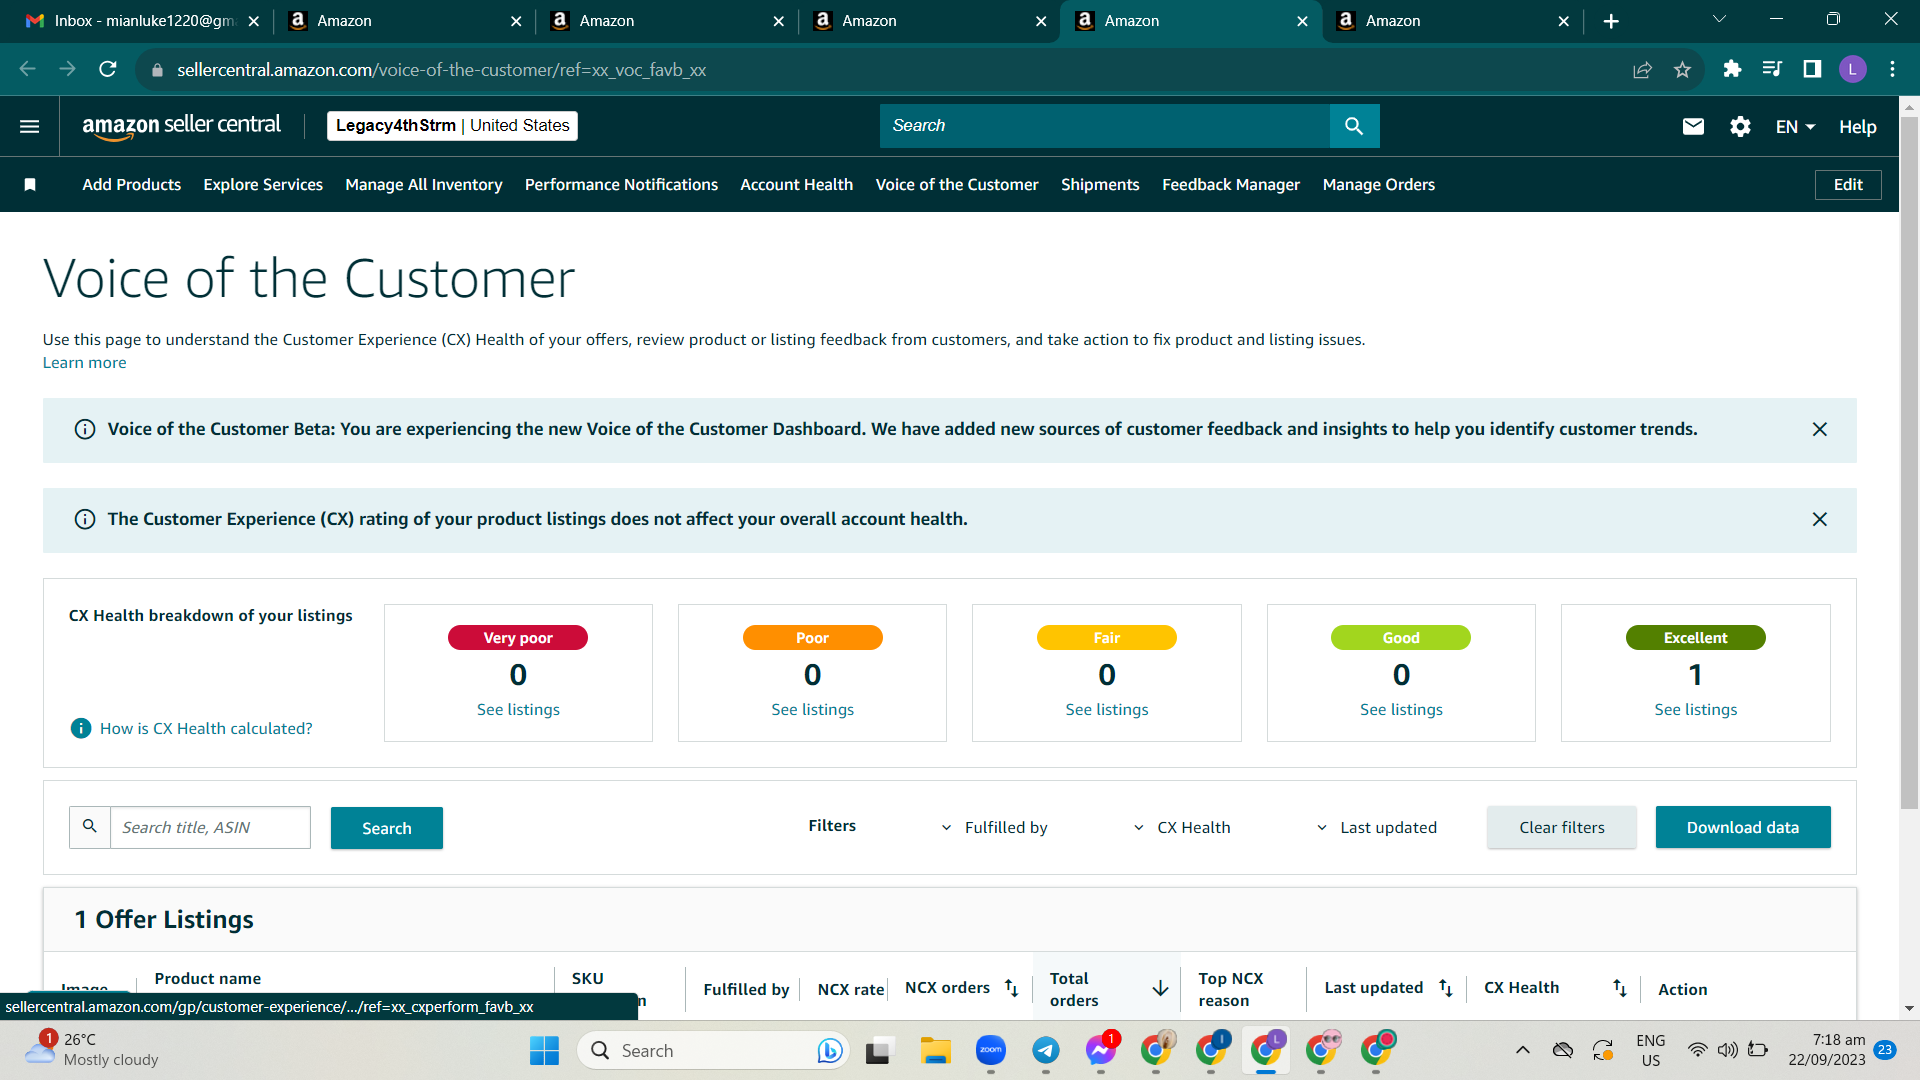This screenshot has height=1080, width=1920.
Task: Bookmark this page with the star icon
Action: click(1682, 69)
